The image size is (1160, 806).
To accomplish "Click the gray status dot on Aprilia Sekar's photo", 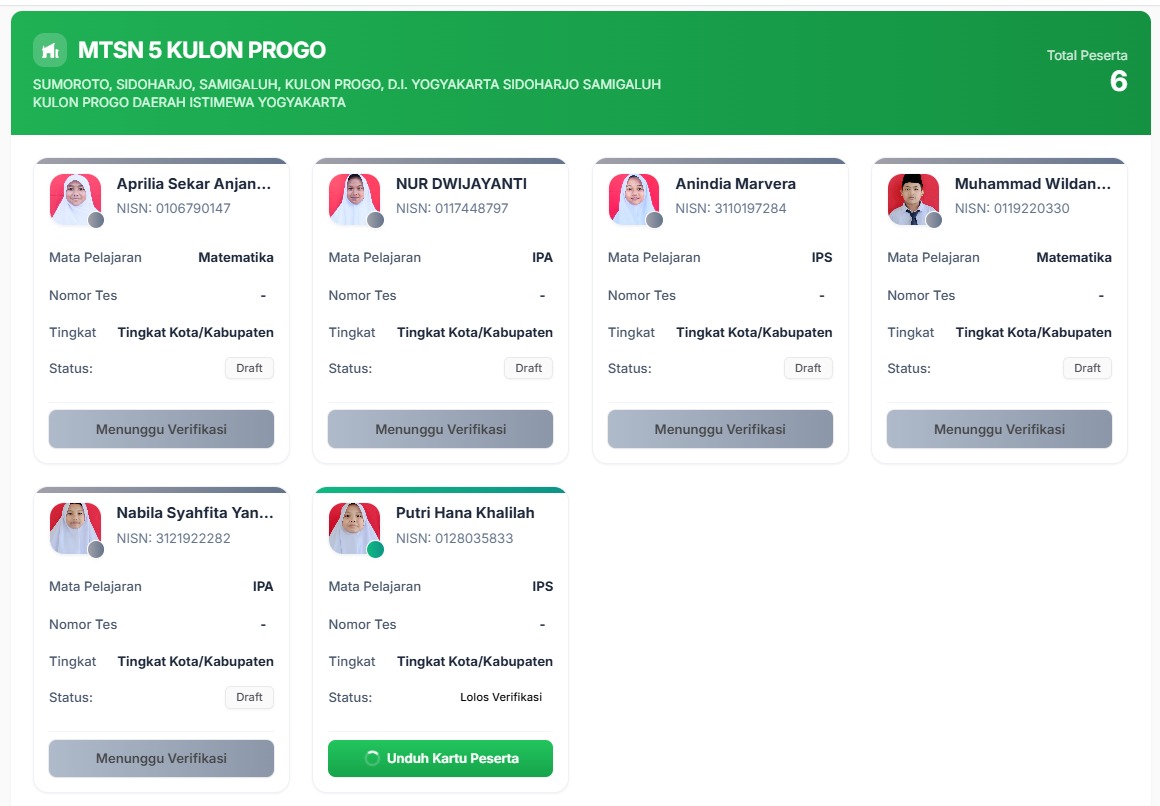I will click(x=96, y=220).
